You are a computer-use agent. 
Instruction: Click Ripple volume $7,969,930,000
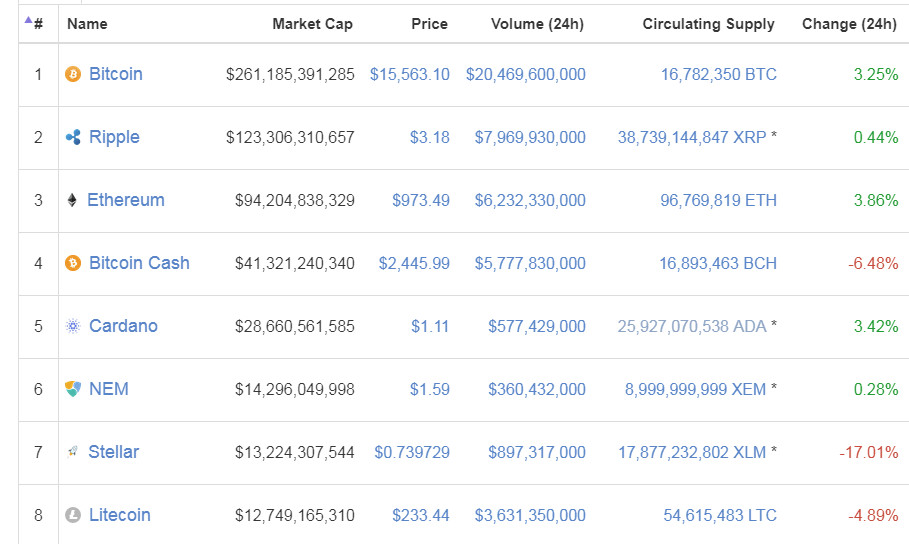(x=530, y=137)
